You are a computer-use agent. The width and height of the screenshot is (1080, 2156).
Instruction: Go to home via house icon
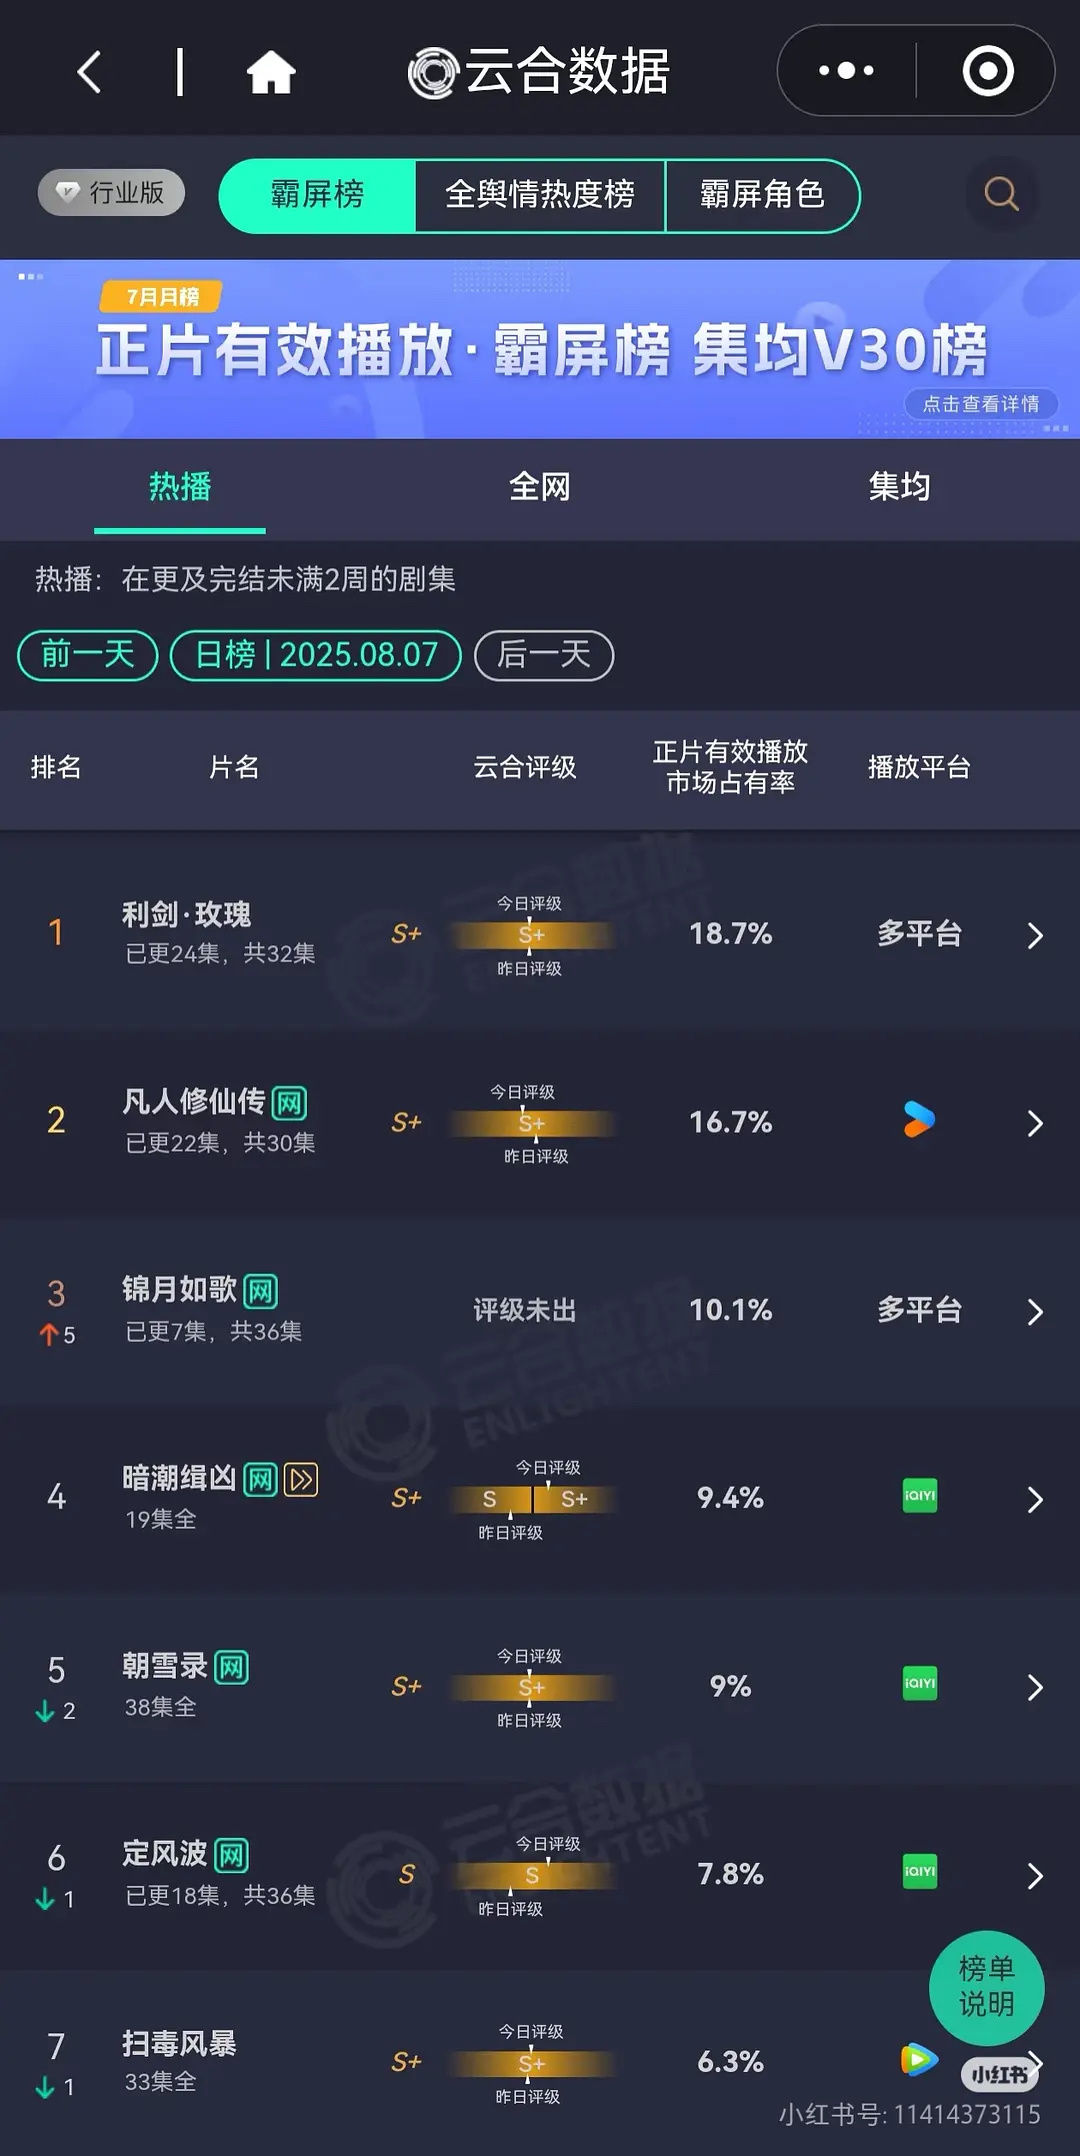[271, 72]
